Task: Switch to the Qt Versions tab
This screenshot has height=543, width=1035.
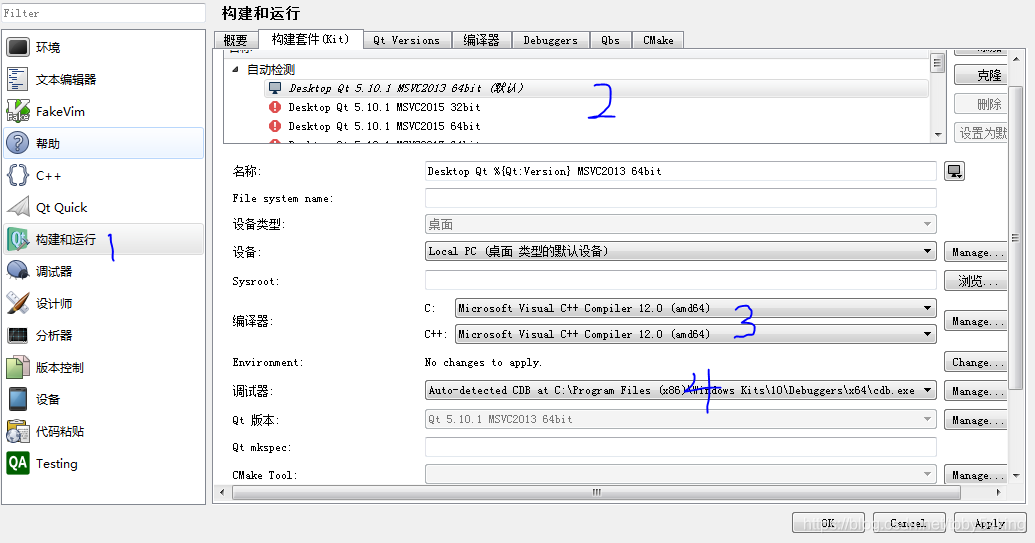Action: coord(407,40)
